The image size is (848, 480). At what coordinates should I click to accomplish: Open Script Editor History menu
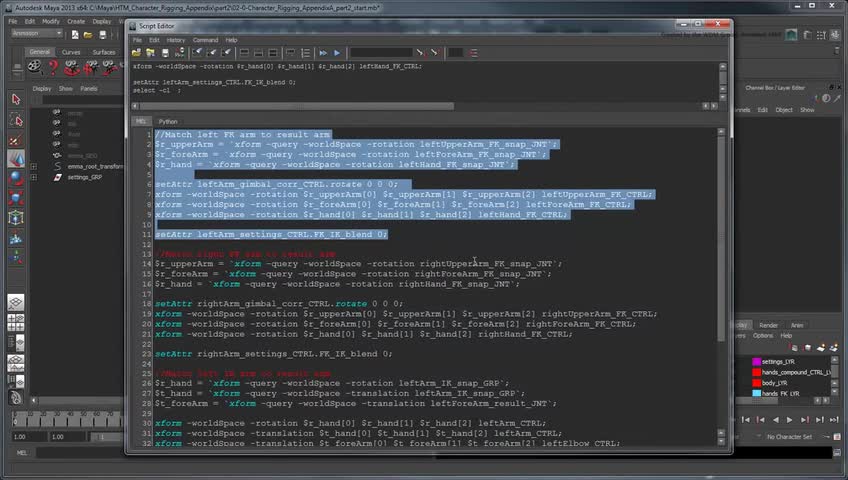point(176,40)
